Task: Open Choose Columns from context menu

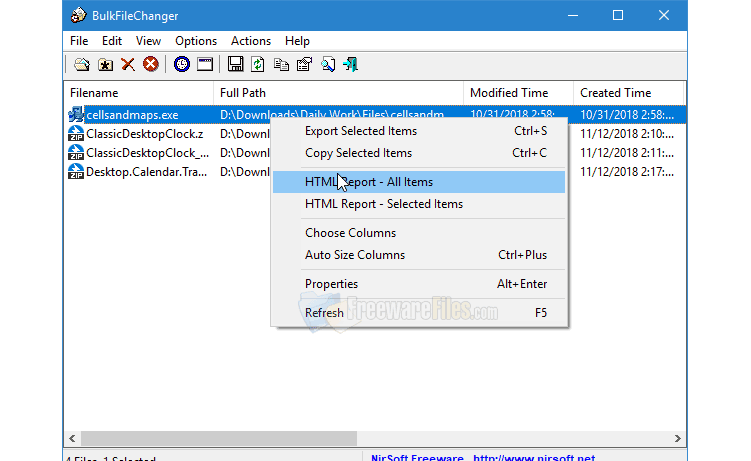Action: pyautogui.click(x=419, y=233)
